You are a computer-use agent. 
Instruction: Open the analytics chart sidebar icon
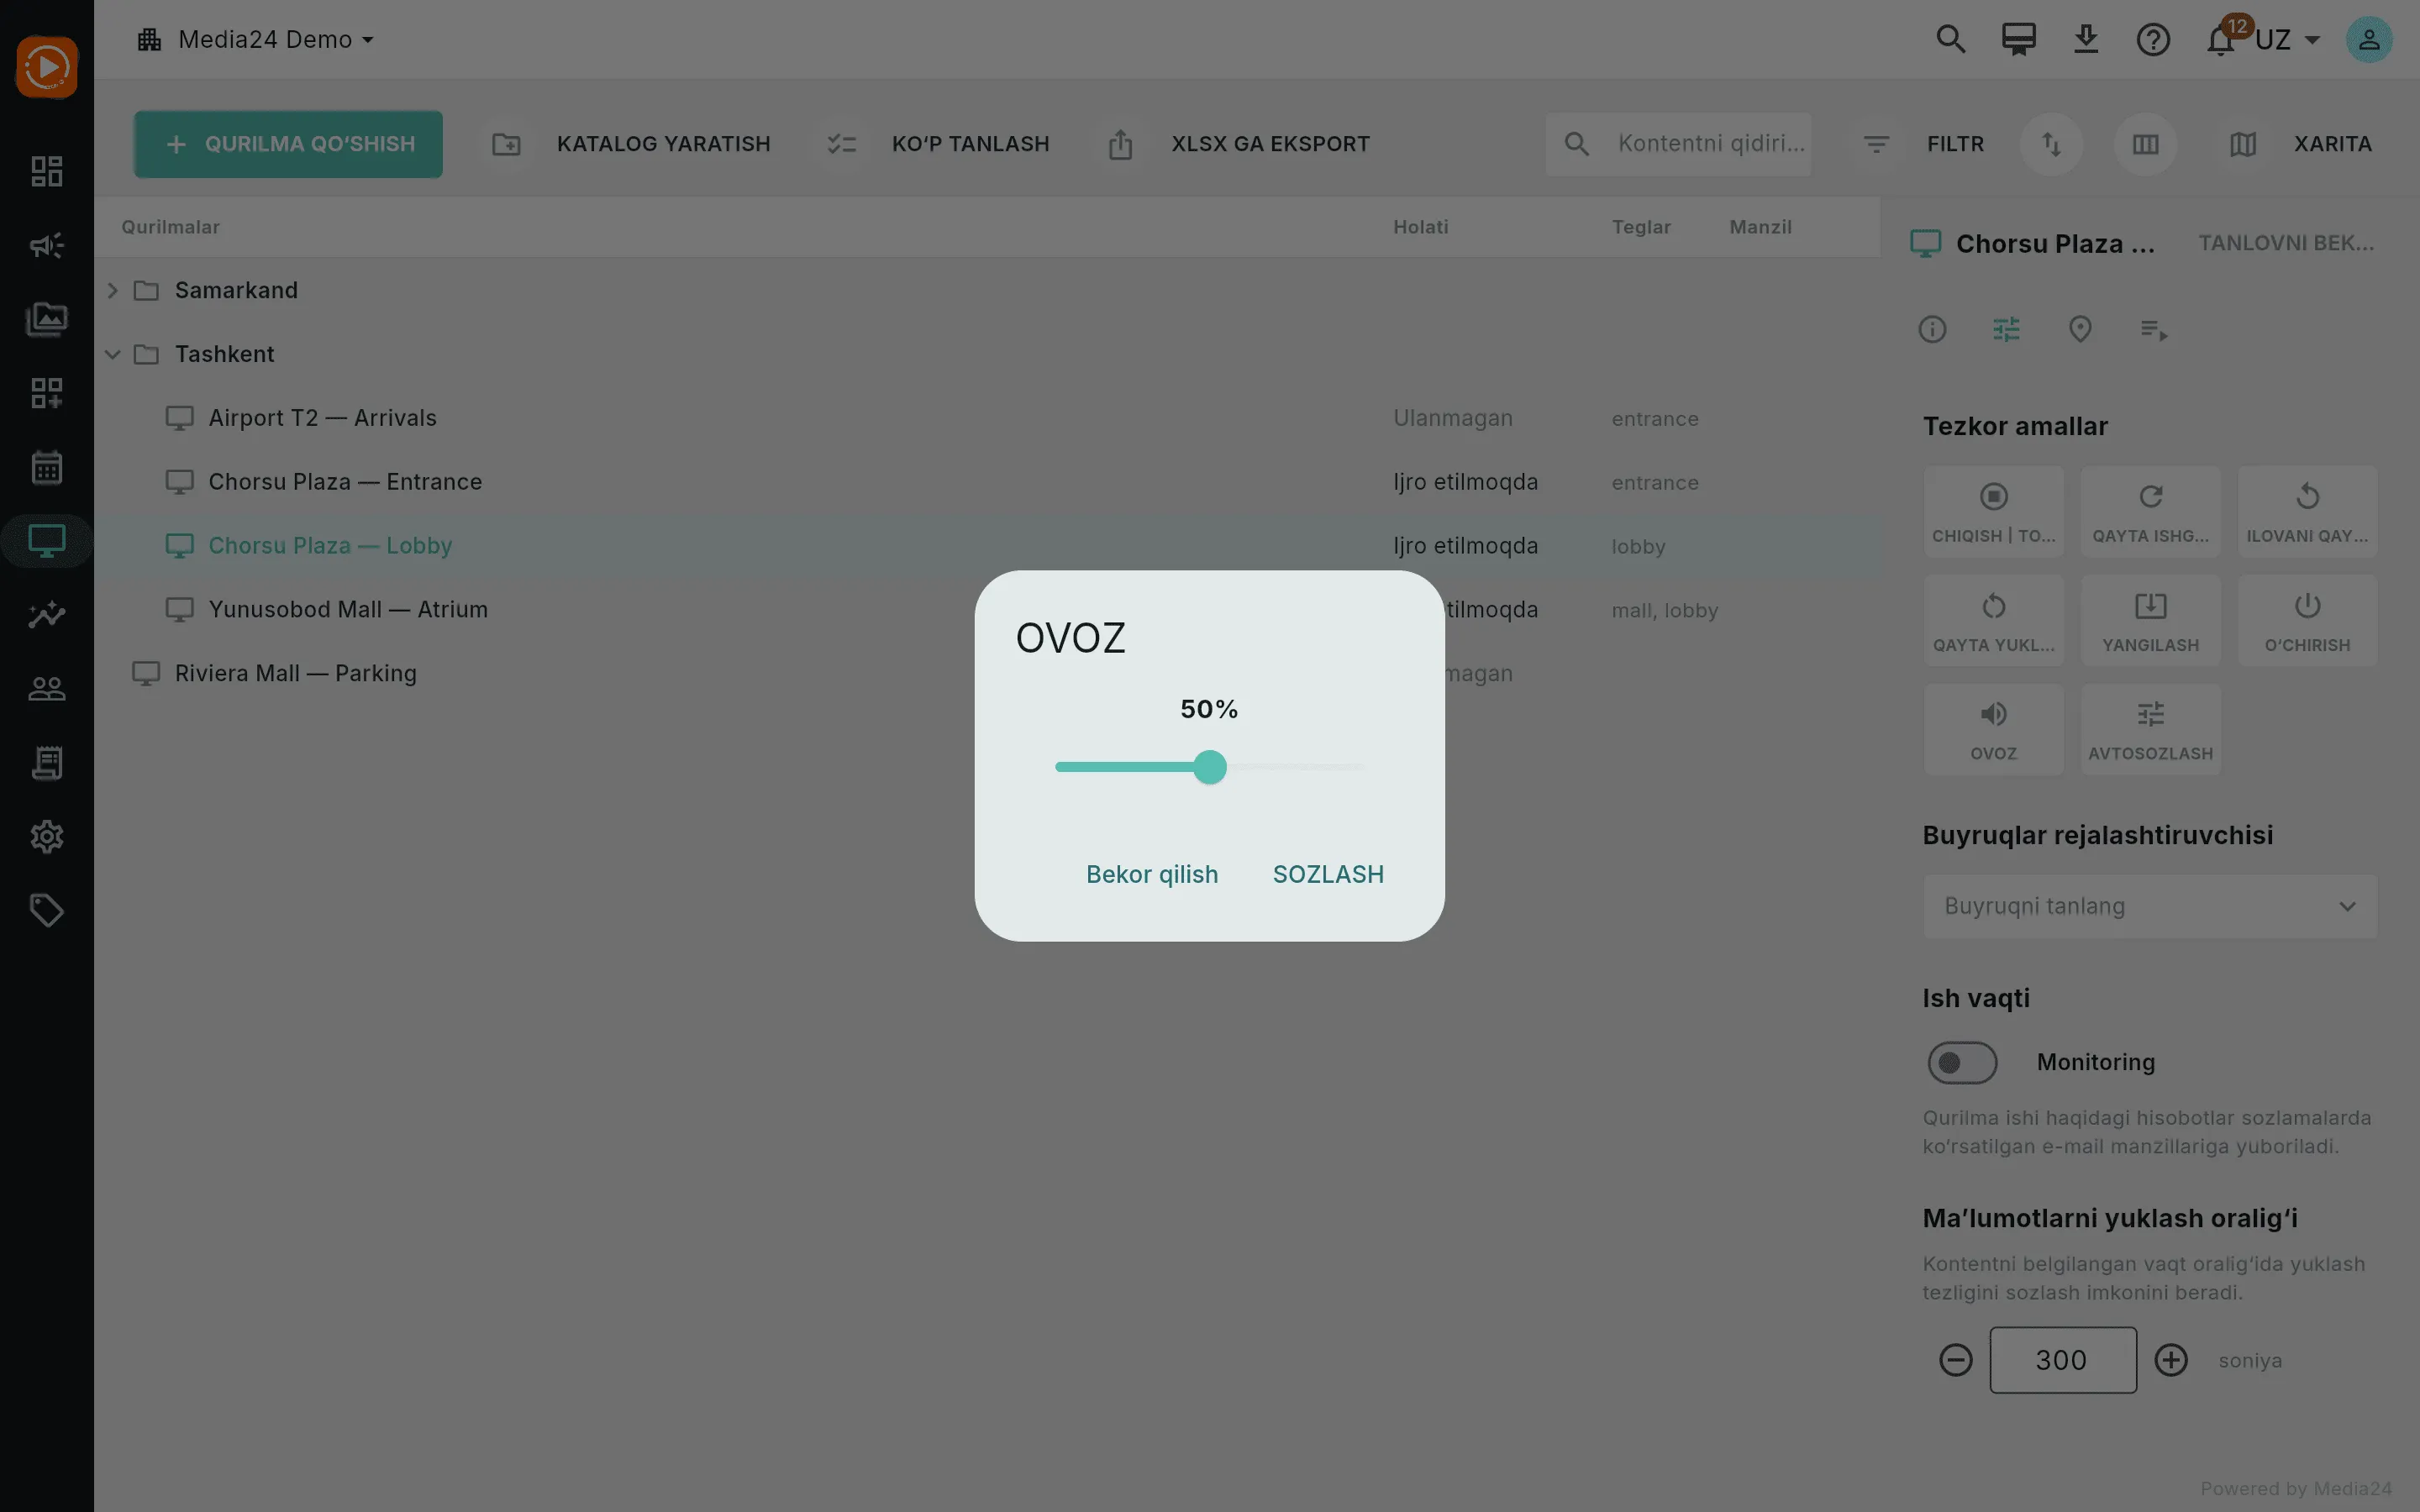click(x=46, y=614)
